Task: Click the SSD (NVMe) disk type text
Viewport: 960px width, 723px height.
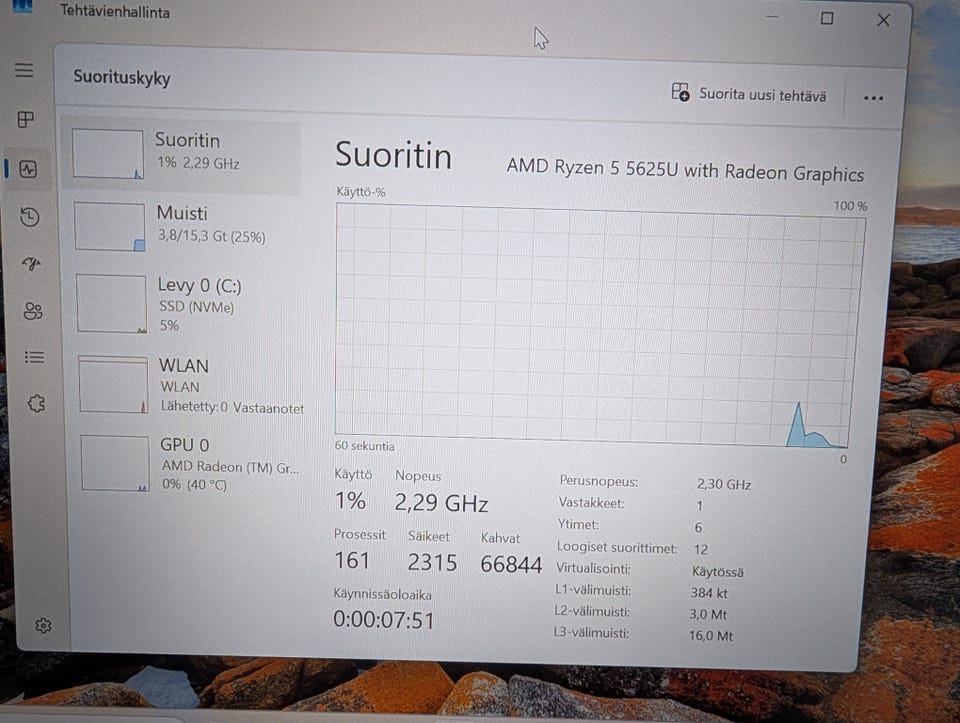Action: pyautogui.click(x=197, y=307)
